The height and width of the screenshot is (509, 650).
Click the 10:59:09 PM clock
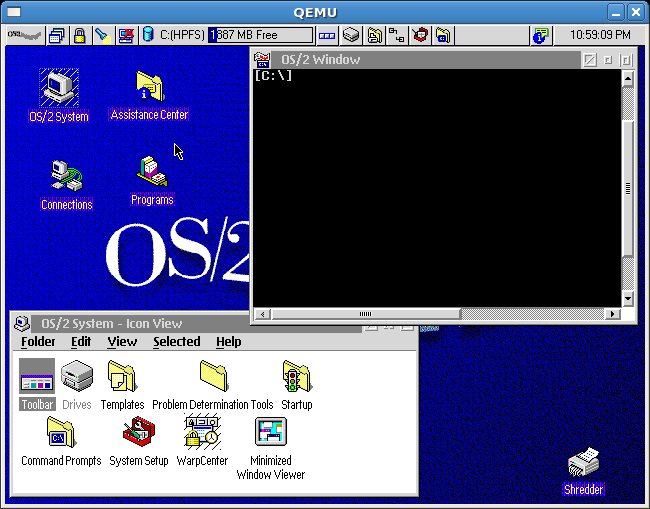pyautogui.click(x=600, y=35)
